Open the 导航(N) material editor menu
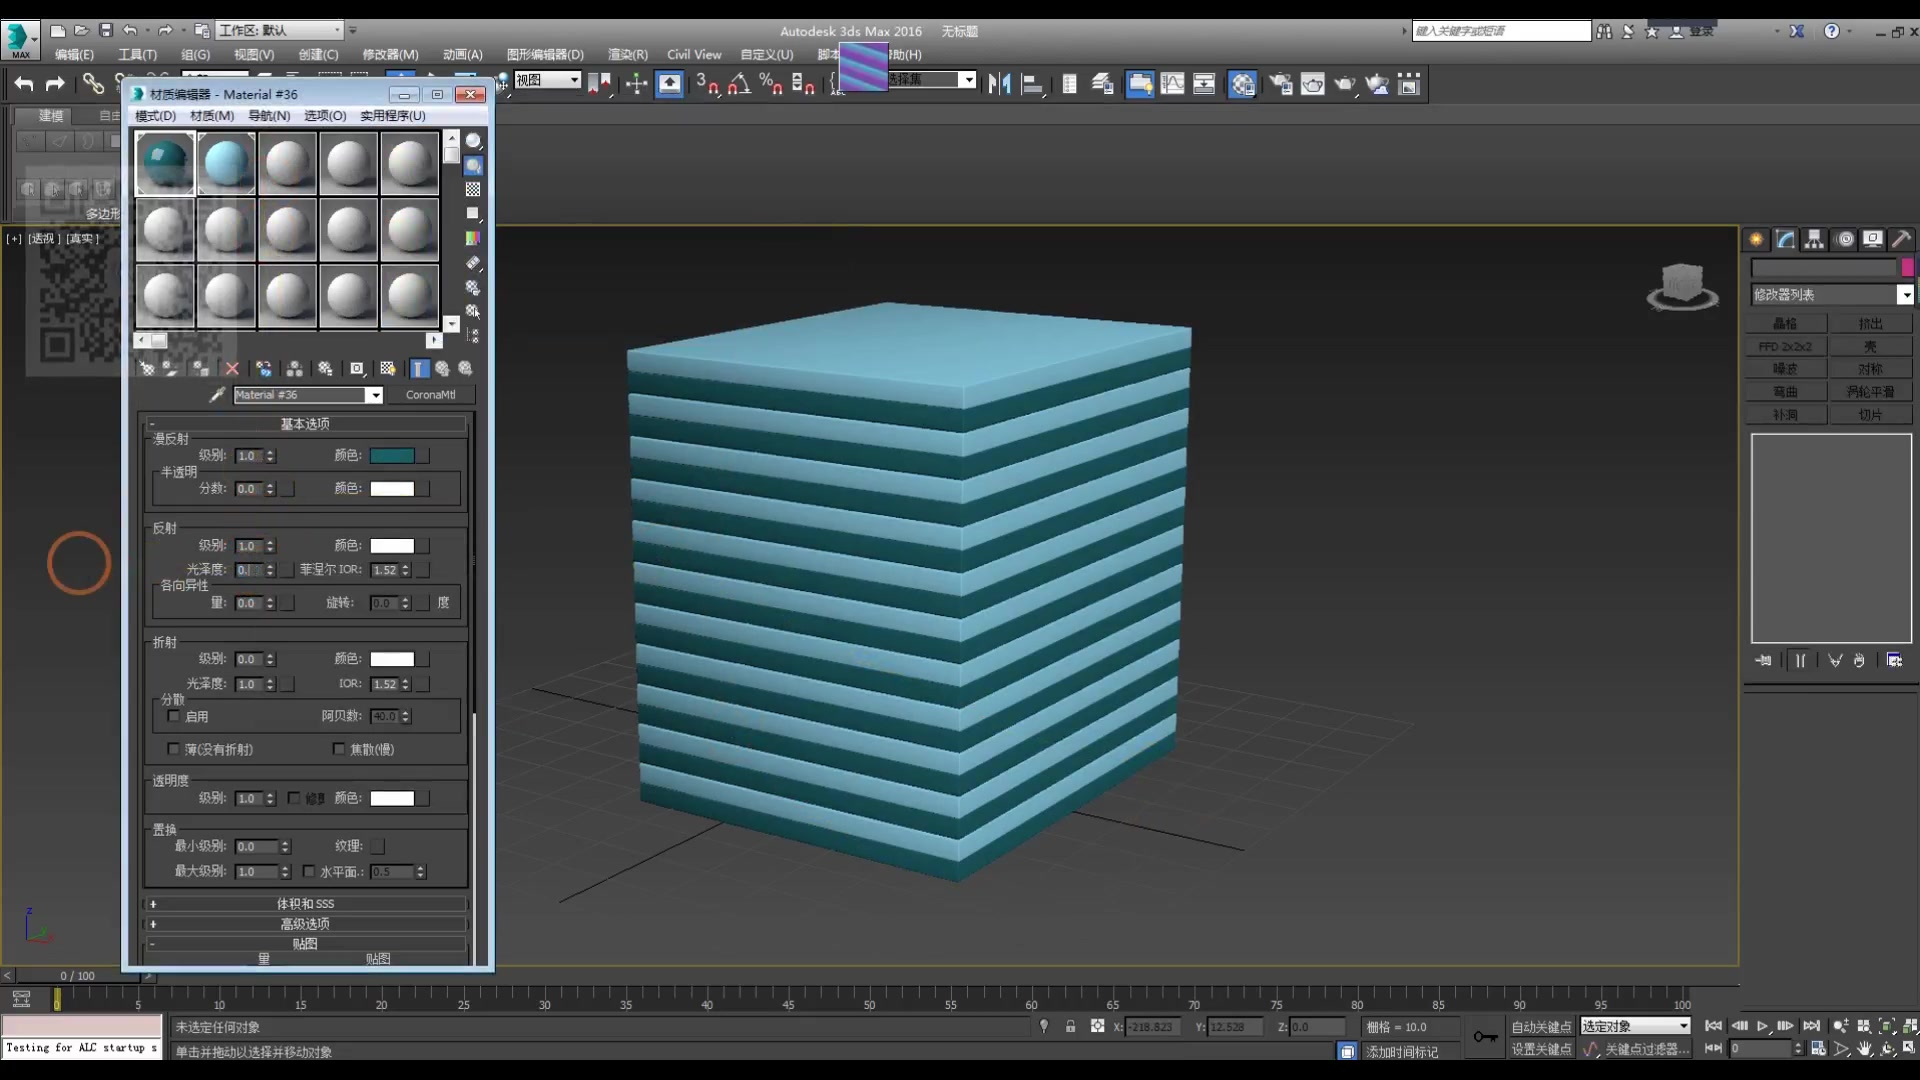The width and height of the screenshot is (1920, 1080). (269, 116)
